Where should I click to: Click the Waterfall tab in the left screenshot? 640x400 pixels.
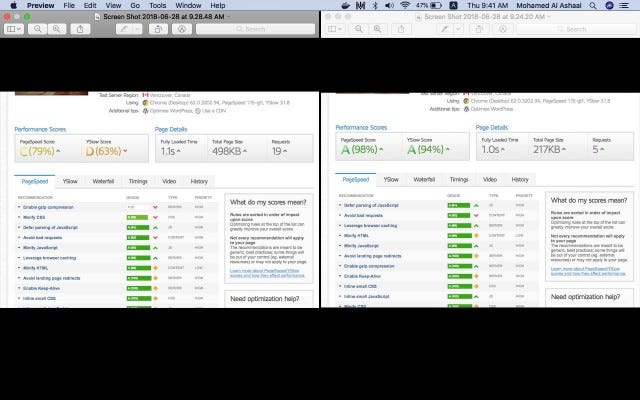tap(103, 181)
